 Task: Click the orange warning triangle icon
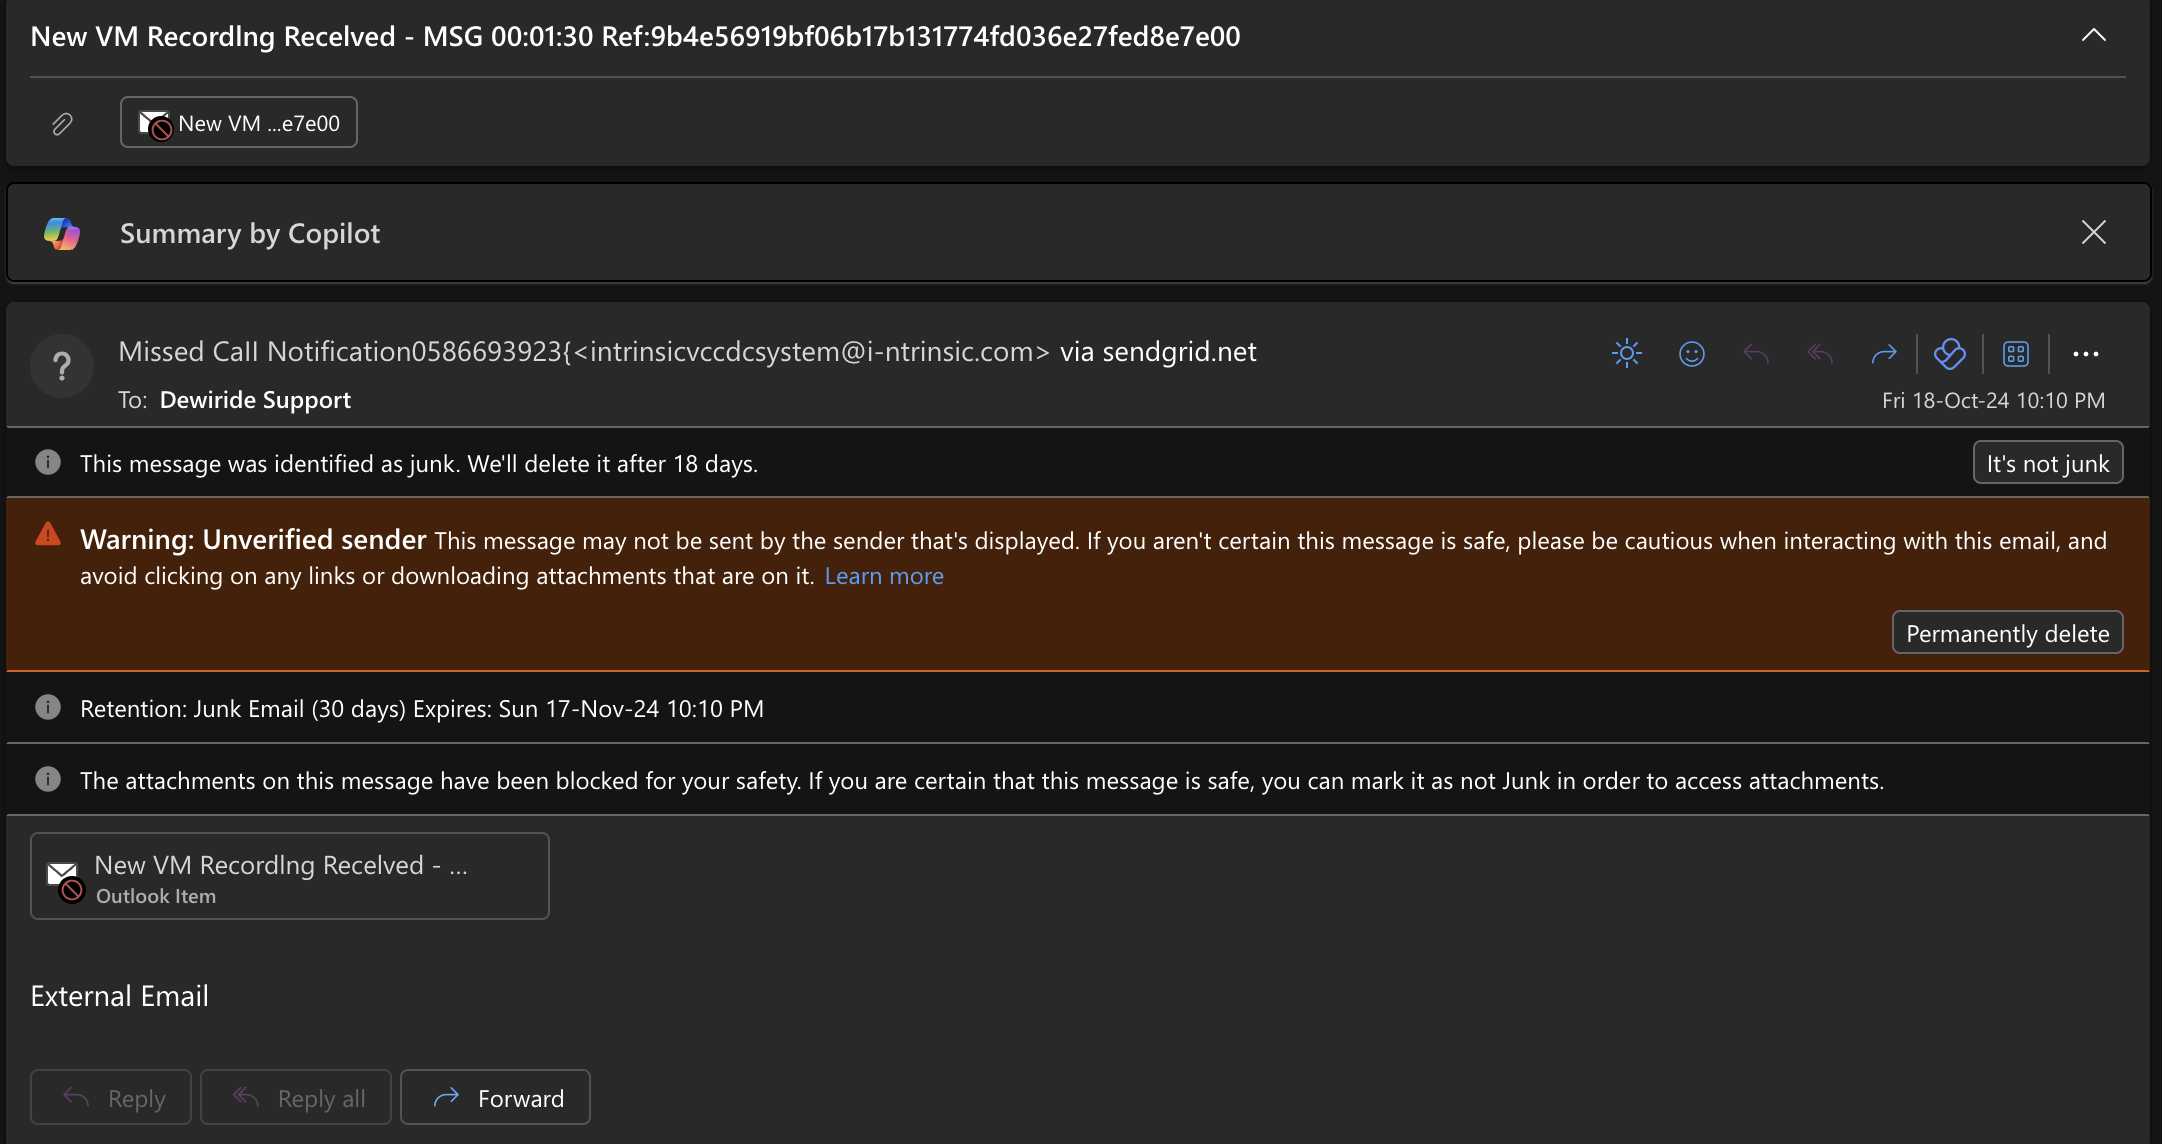coord(48,534)
